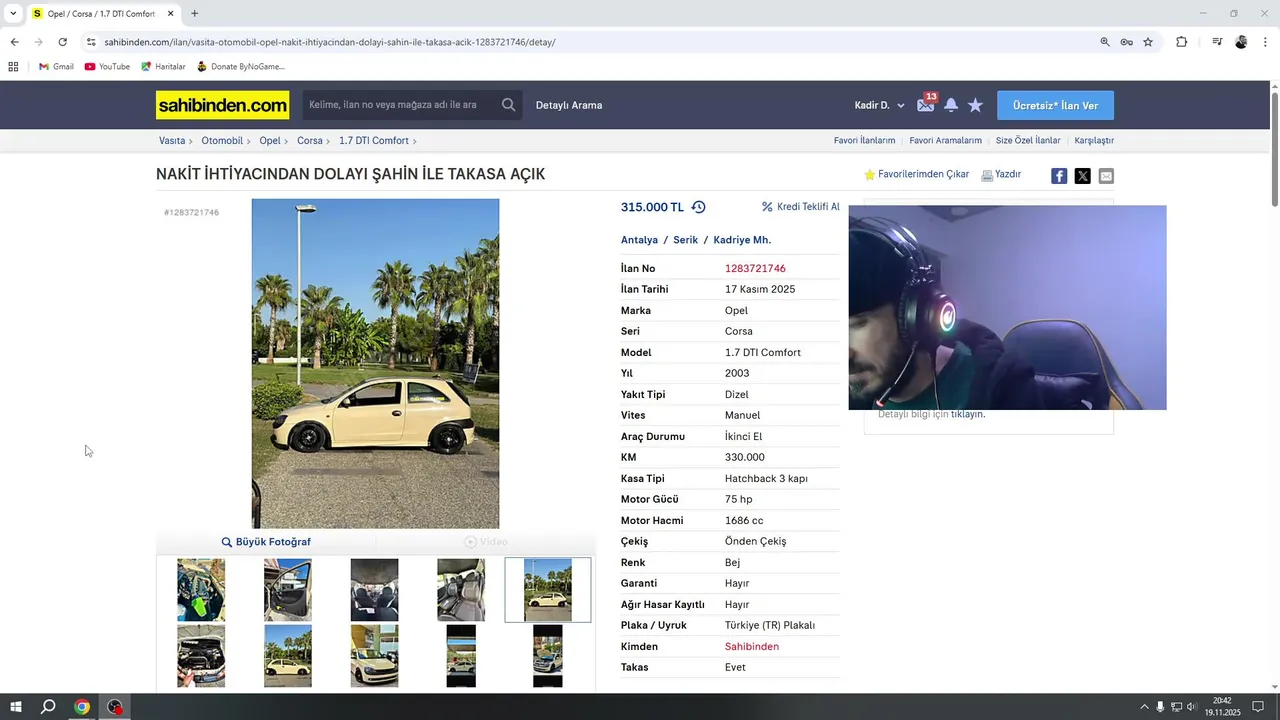The height and width of the screenshot is (720, 1280).
Task: Share listing via email icon
Action: coord(1106,176)
